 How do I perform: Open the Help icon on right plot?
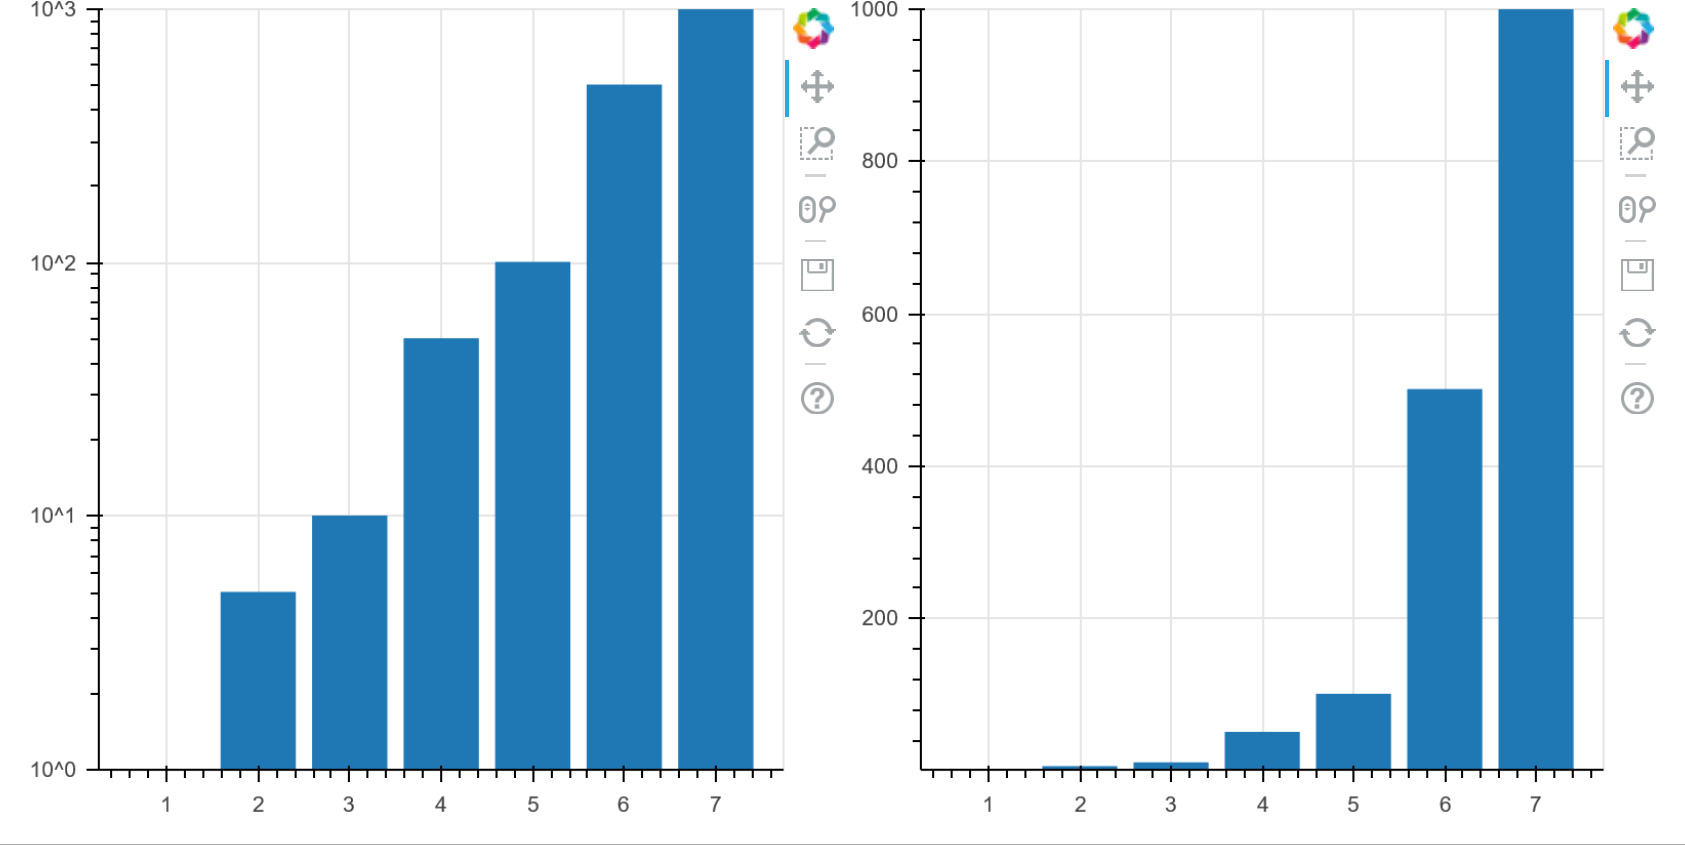[x=1637, y=398]
